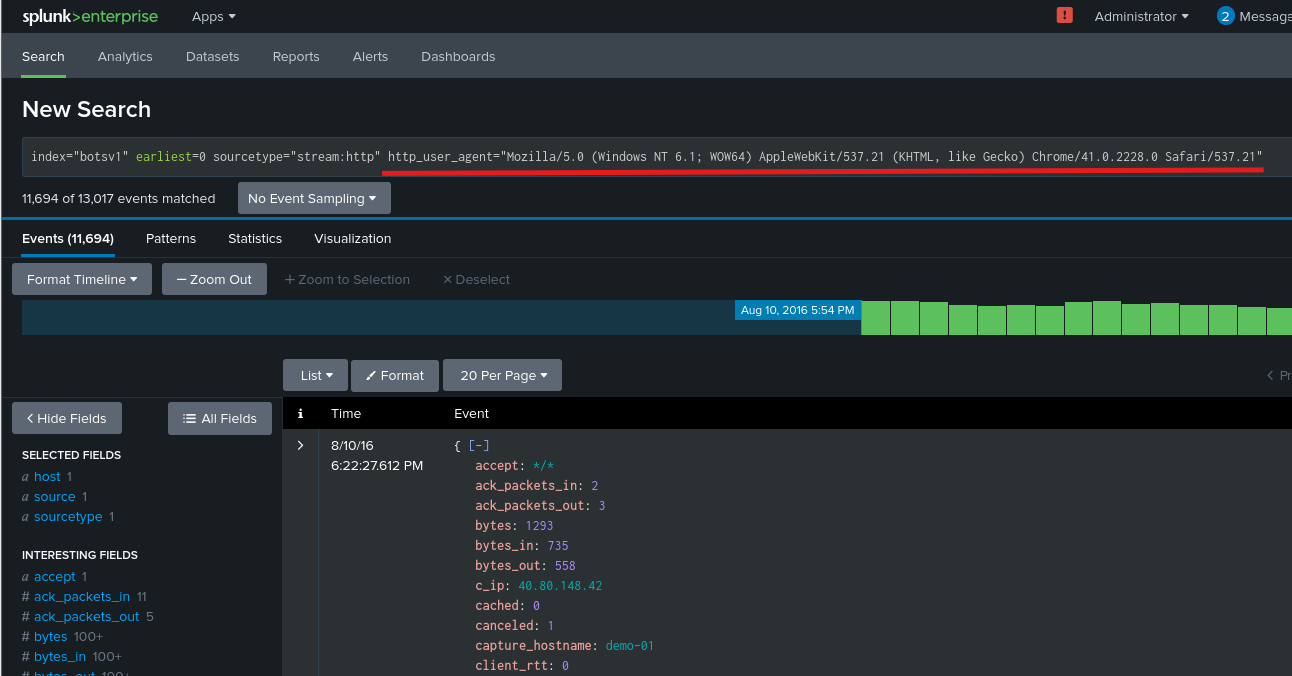This screenshot has width=1292, height=676.
Task: Go to the Datasets nav tab
Action: click(213, 56)
